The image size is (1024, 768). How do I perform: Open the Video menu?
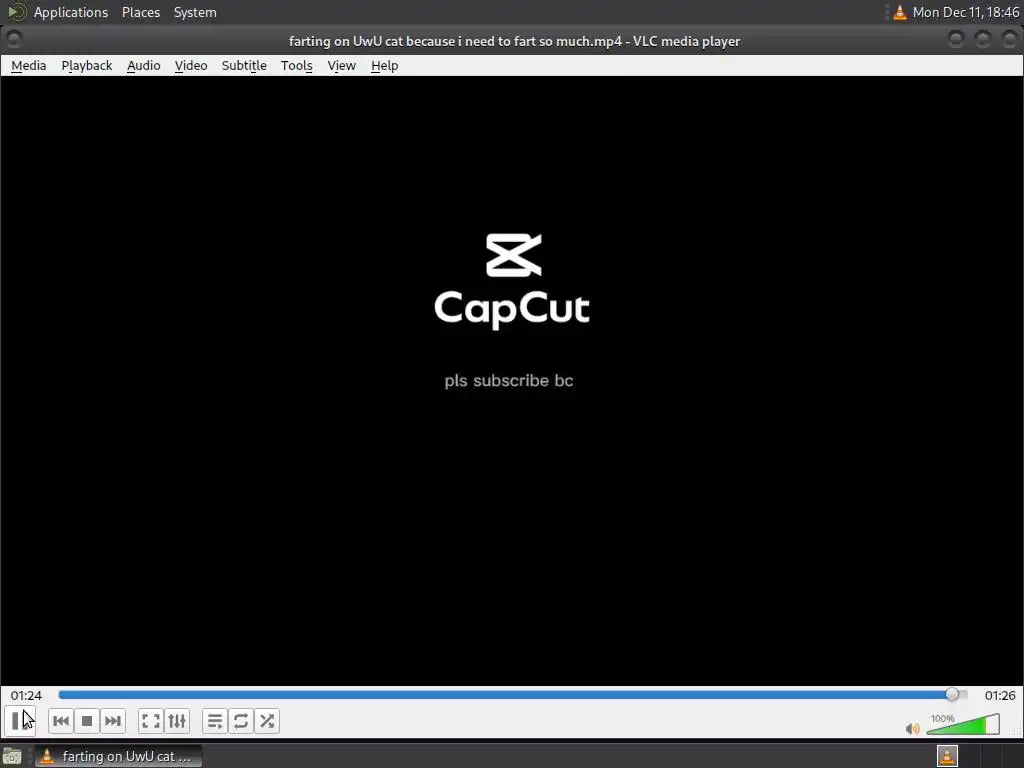(191, 65)
